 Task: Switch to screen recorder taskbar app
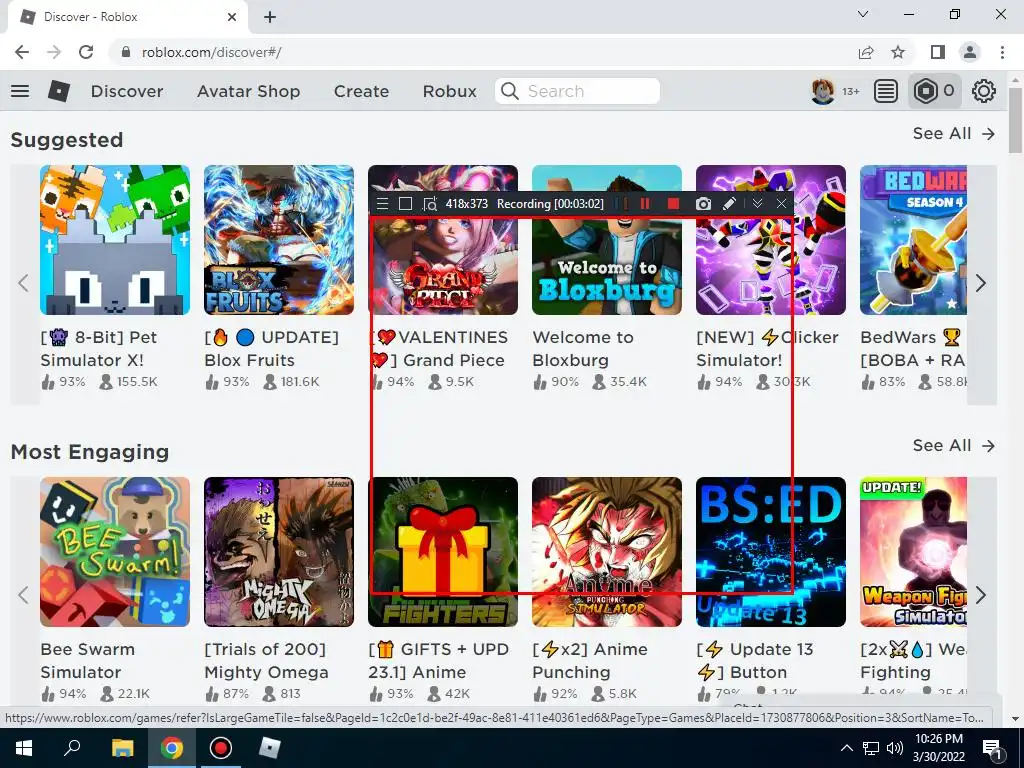[221, 748]
